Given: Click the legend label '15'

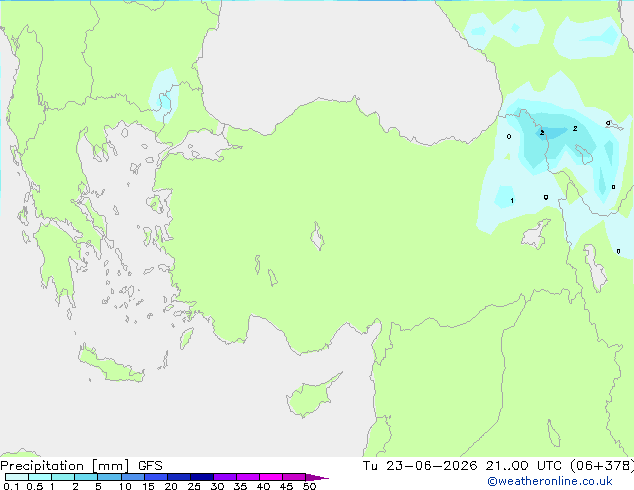Looking at the screenshot, I should [148, 486].
